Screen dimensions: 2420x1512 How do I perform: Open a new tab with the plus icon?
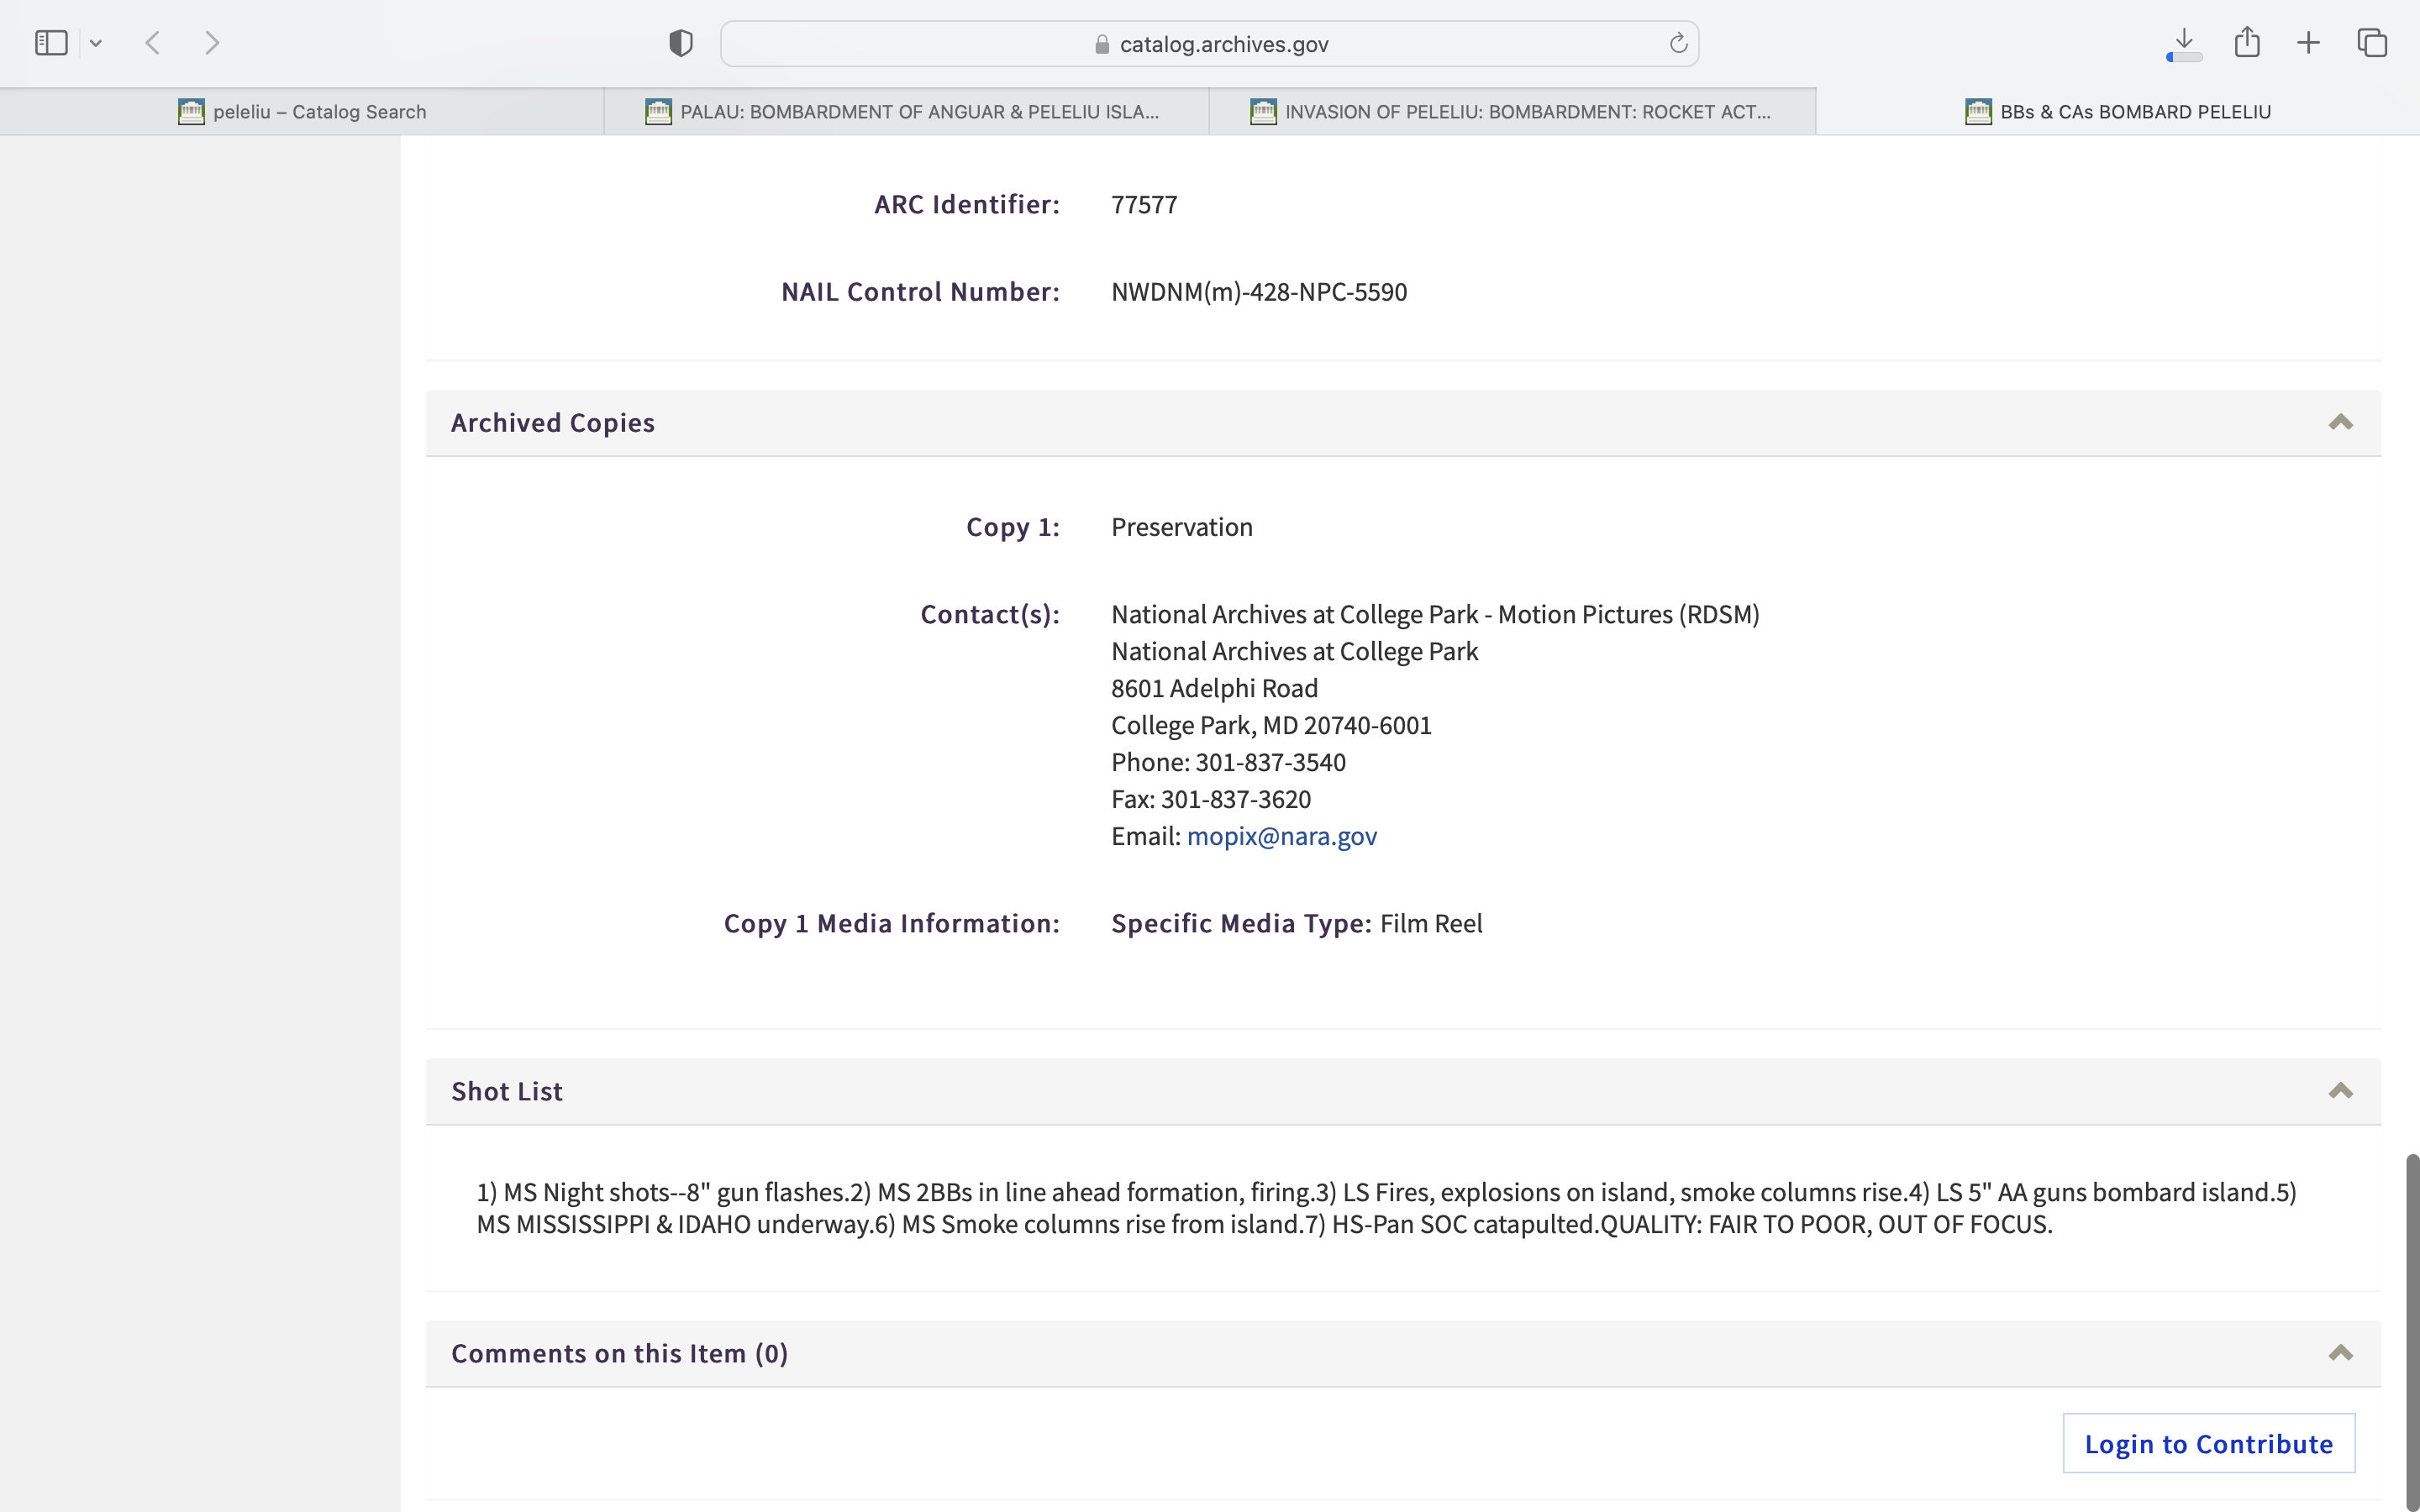point(2309,43)
